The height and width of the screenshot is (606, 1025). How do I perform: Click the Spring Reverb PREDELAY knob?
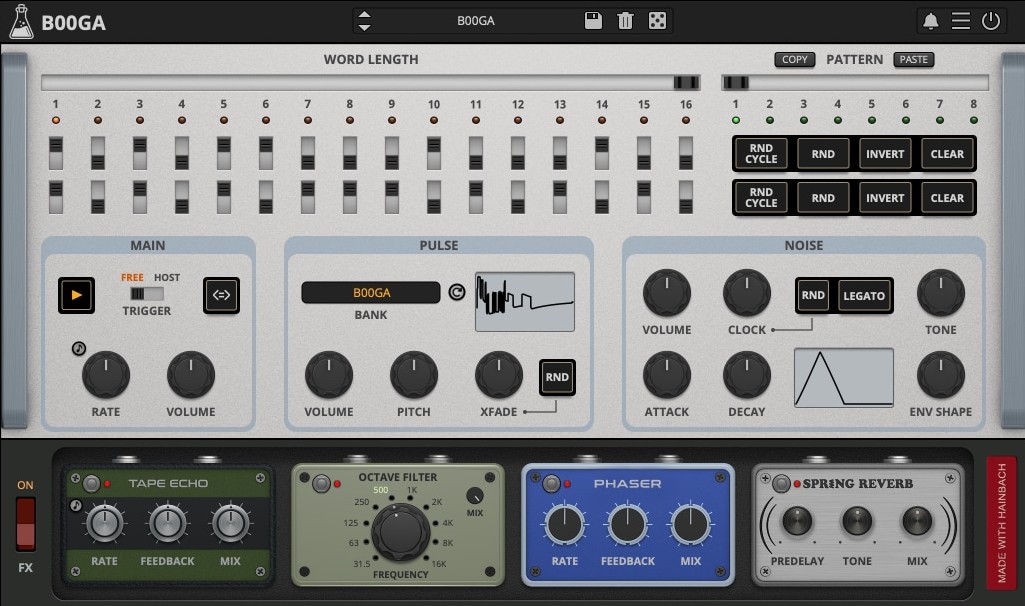797,521
